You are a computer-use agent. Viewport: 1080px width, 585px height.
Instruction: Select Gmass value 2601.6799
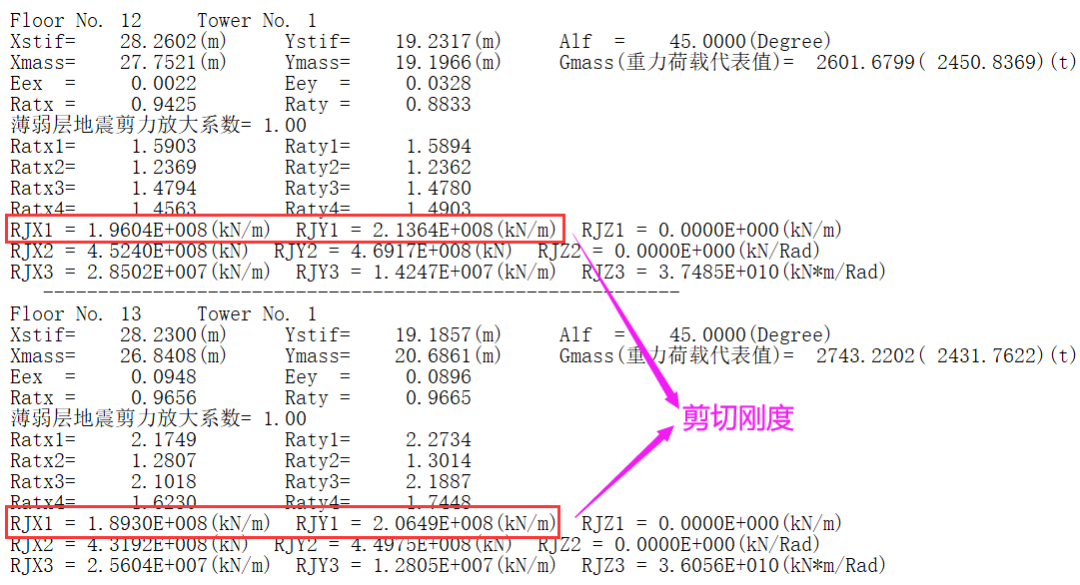pos(866,63)
